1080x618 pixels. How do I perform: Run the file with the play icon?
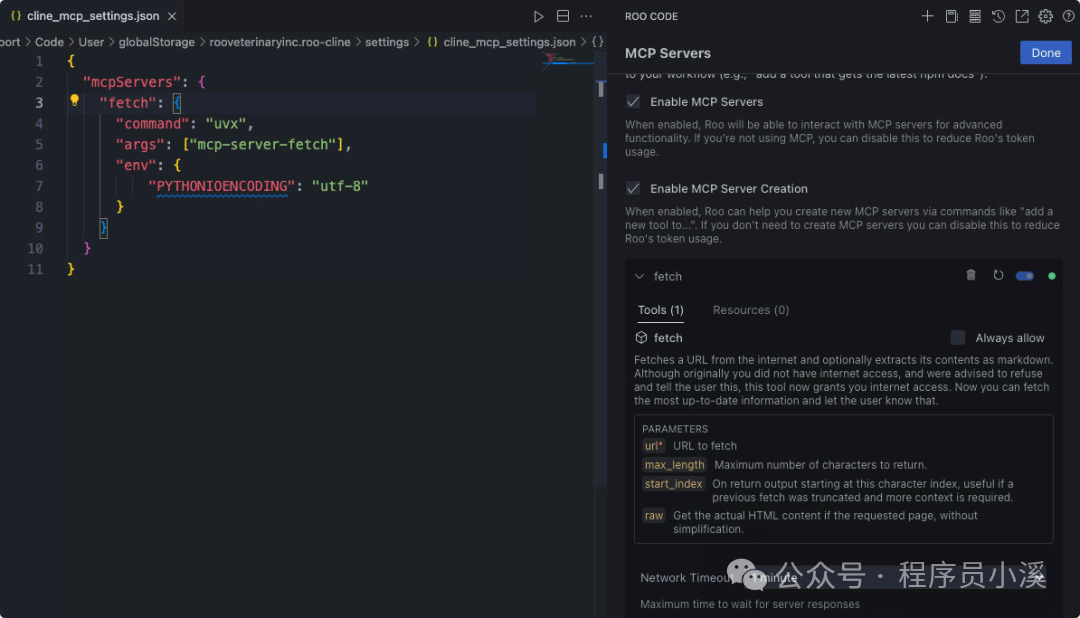[538, 17]
